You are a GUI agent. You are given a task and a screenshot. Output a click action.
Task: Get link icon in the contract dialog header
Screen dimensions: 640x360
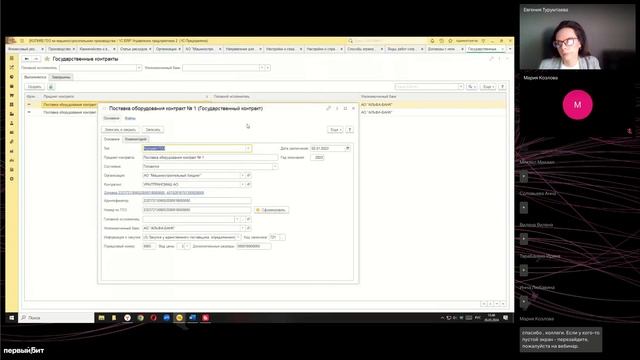point(329,108)
